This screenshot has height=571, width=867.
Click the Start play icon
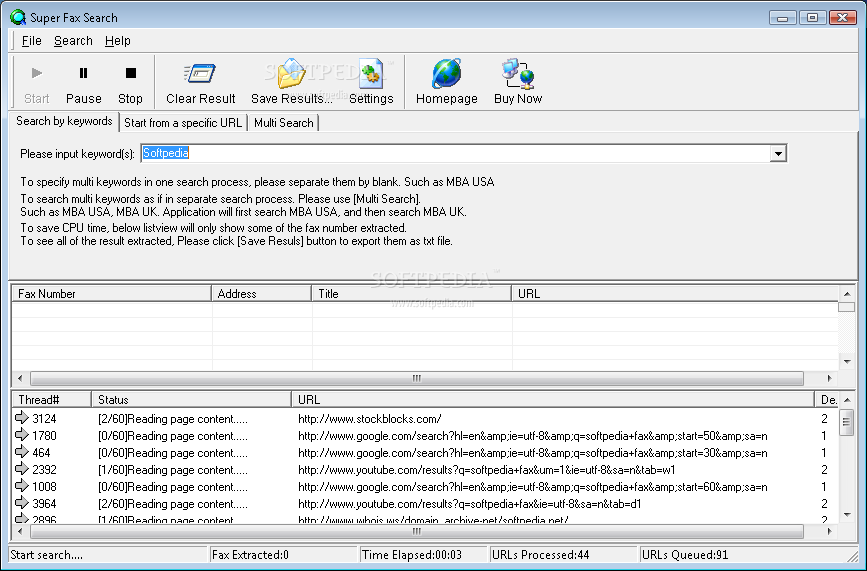(36, 73)
